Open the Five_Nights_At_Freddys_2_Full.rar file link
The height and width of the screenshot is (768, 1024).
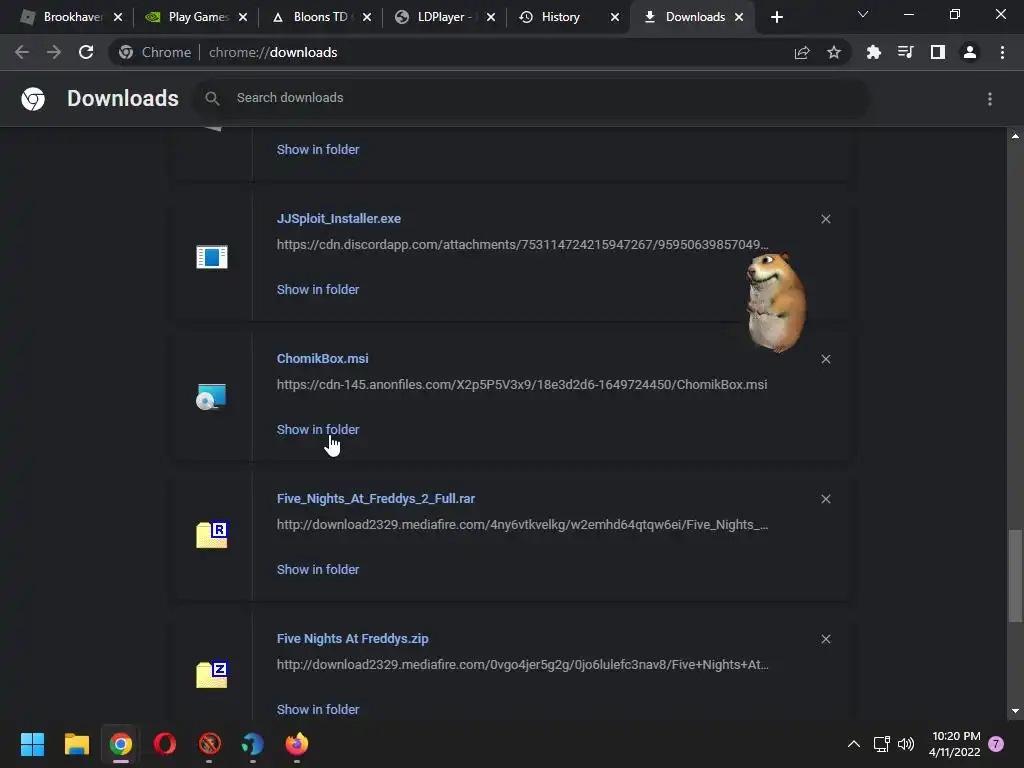(x=376, y=499)
